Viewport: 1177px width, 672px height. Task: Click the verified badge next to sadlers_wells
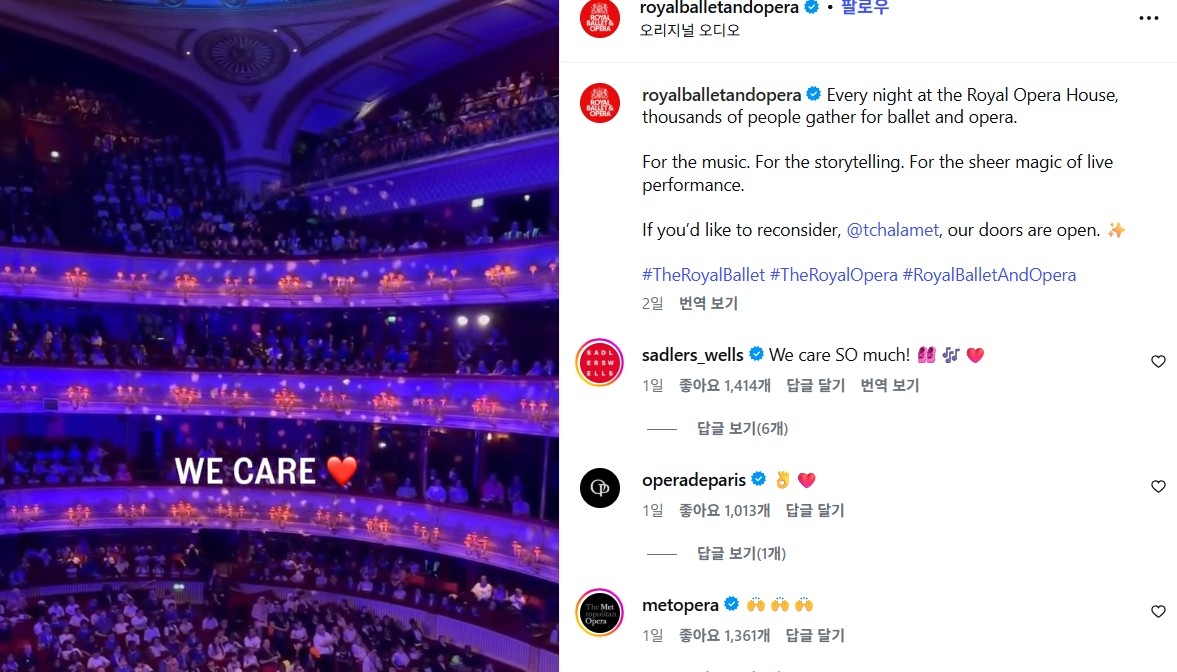coord(756,354)
